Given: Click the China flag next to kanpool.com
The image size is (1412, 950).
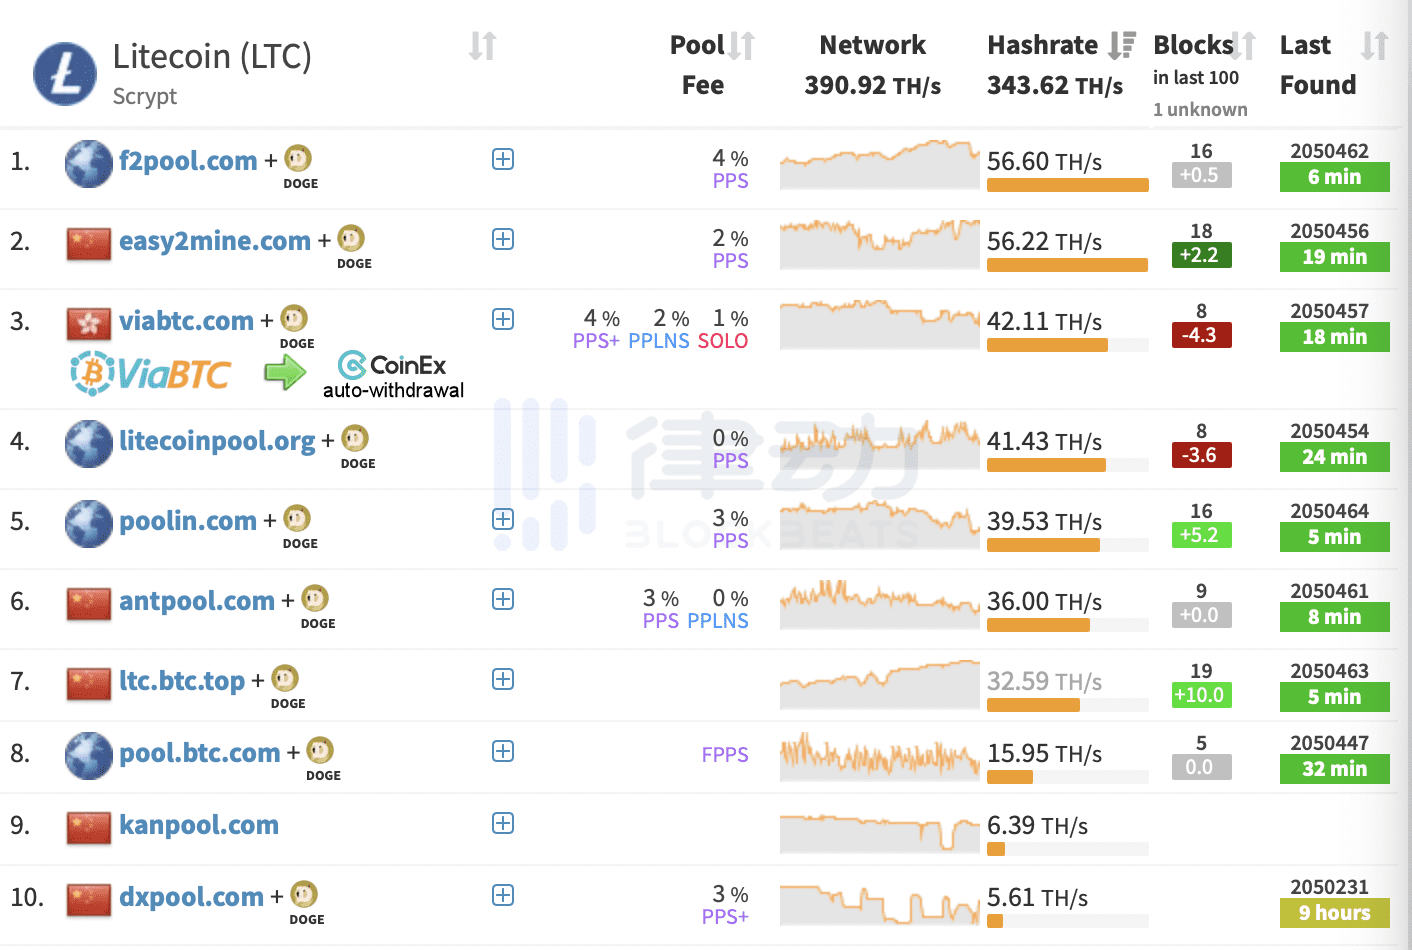Looking at the screenshot, I should pyautogui.click(x=89, y=828).
